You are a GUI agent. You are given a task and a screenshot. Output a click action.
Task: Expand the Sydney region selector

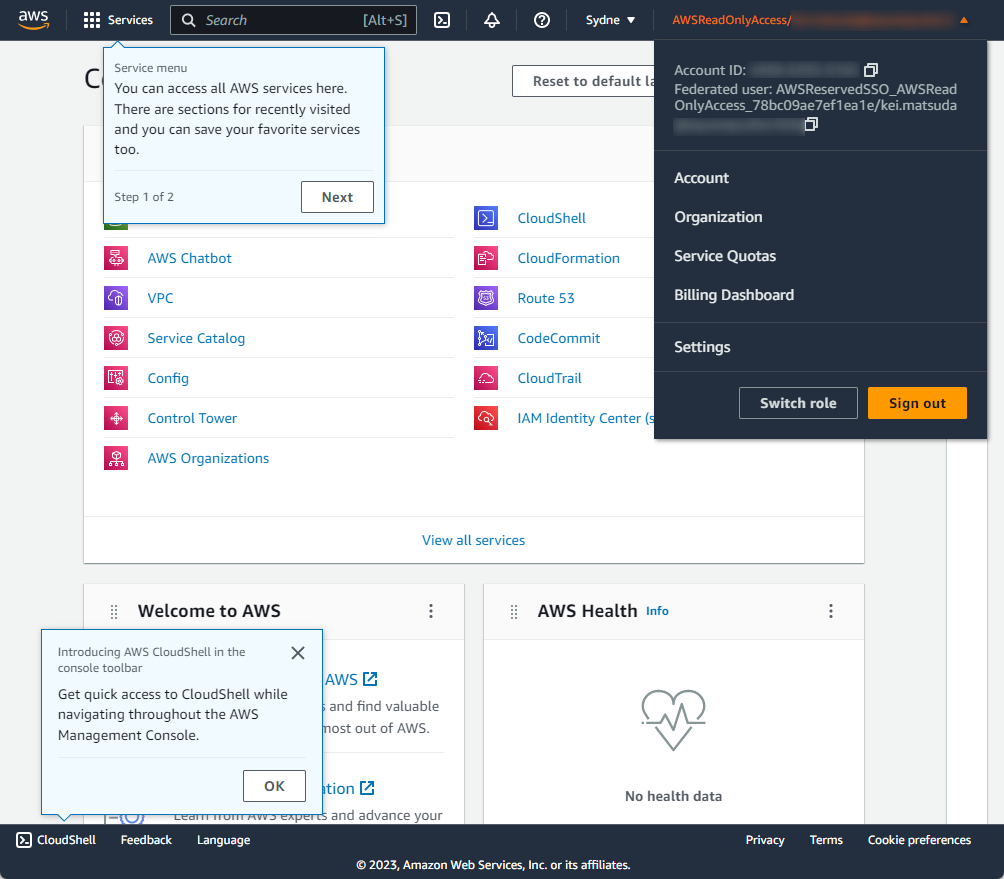610,20
